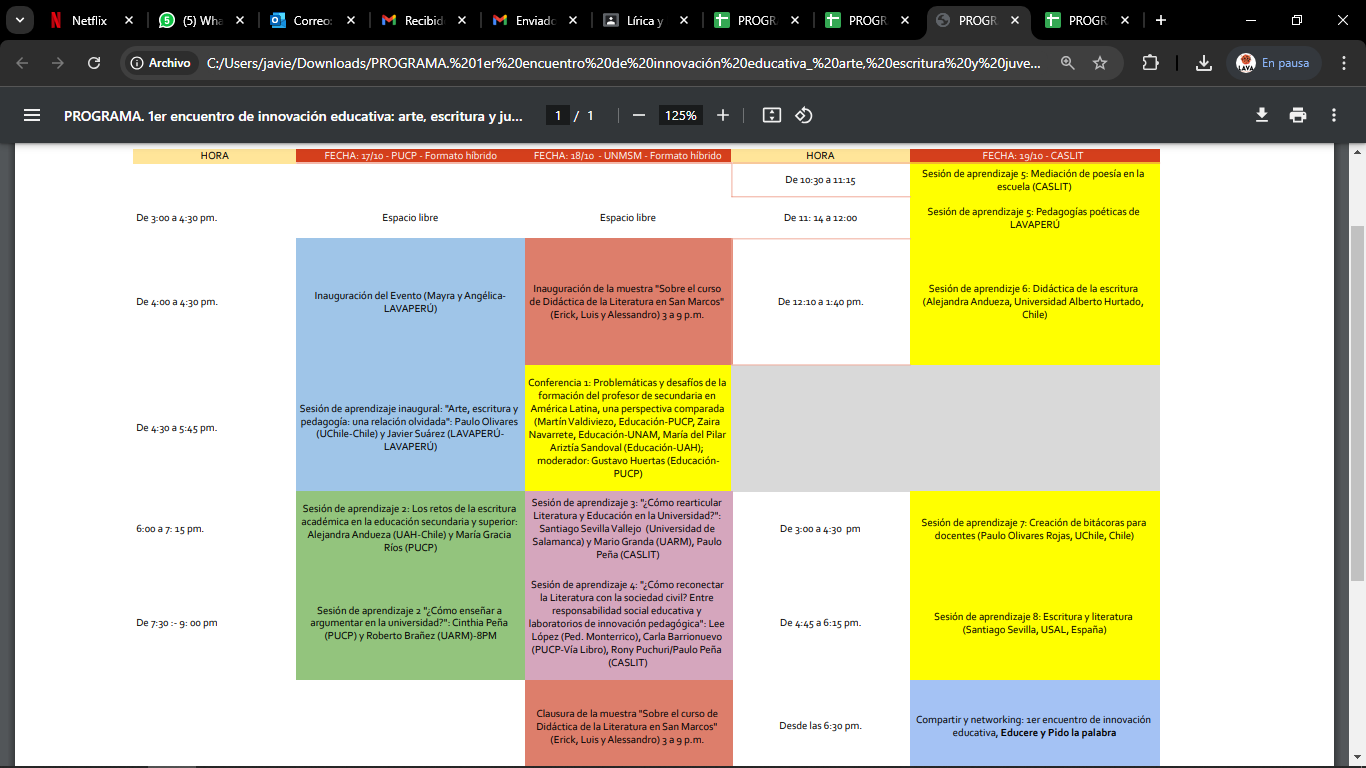This screenshot has width=1366, height=768.
Task: Click the PDF zoom in plus button
Action: (723, 115)
